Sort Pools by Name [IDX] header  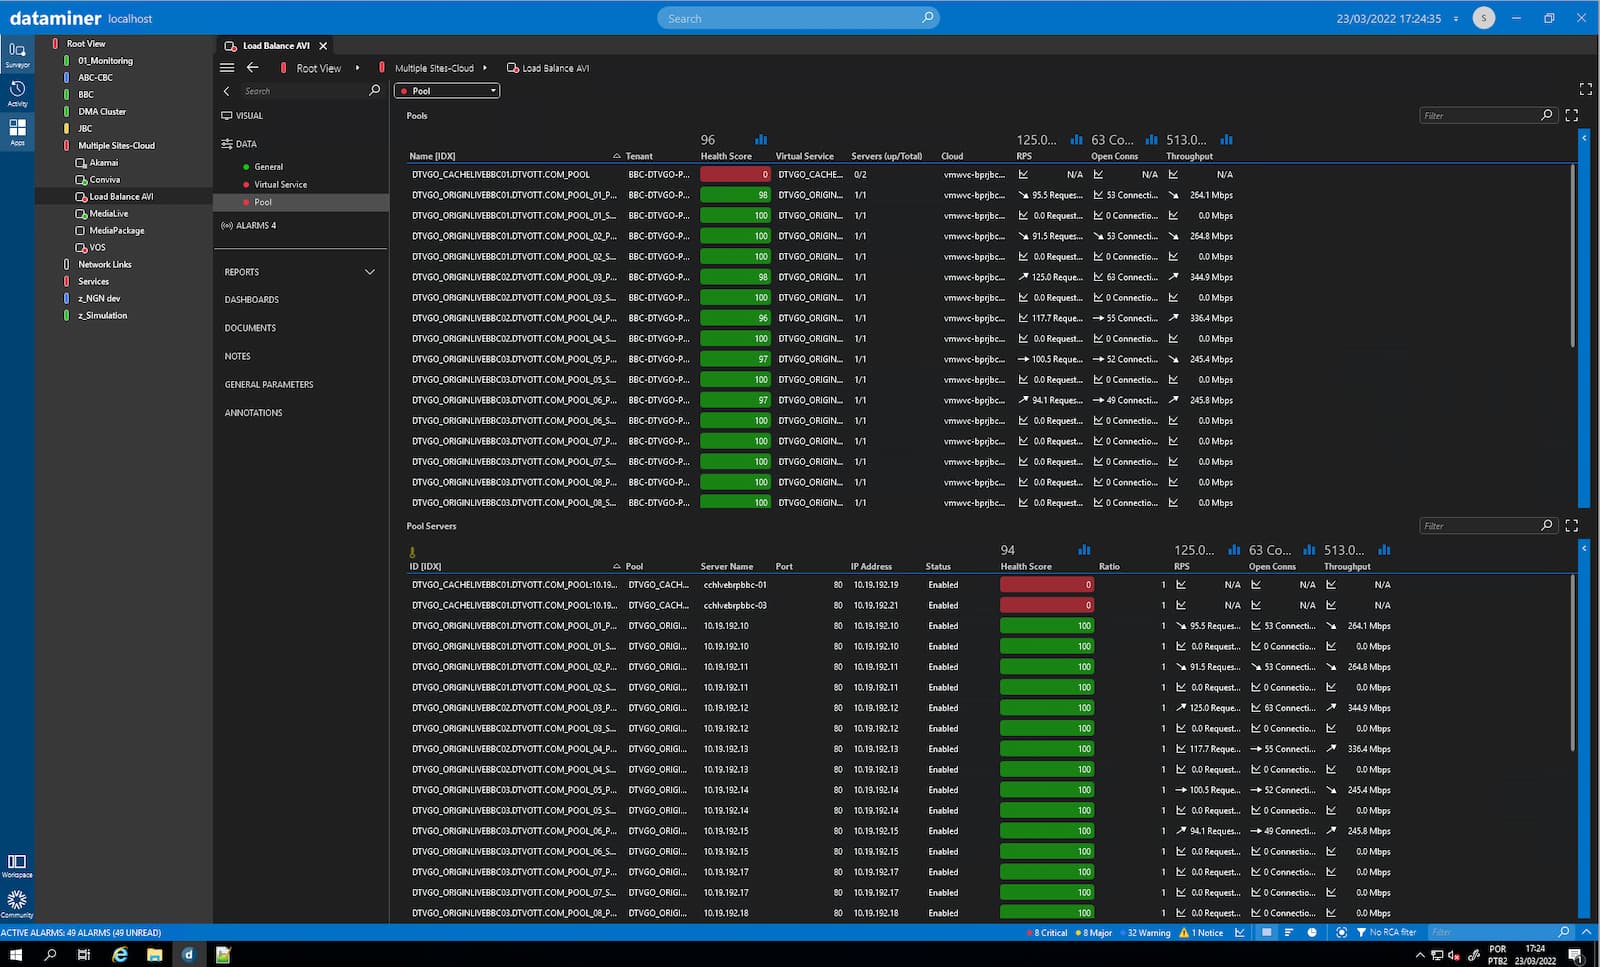pyautogui.click(x=432, y=156)
